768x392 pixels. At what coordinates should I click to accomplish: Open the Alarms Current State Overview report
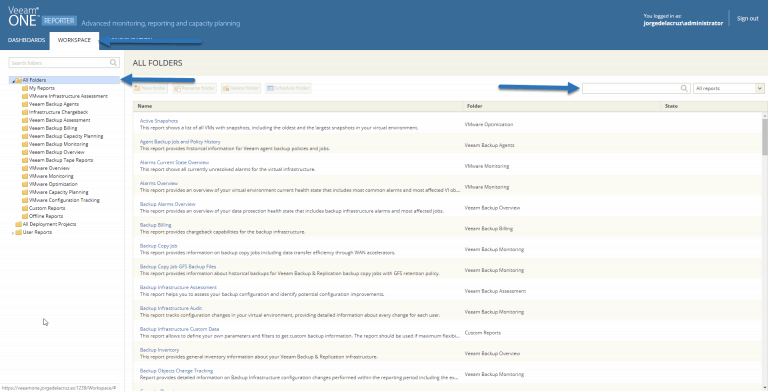pyautogui.click(x=174, y=162)
